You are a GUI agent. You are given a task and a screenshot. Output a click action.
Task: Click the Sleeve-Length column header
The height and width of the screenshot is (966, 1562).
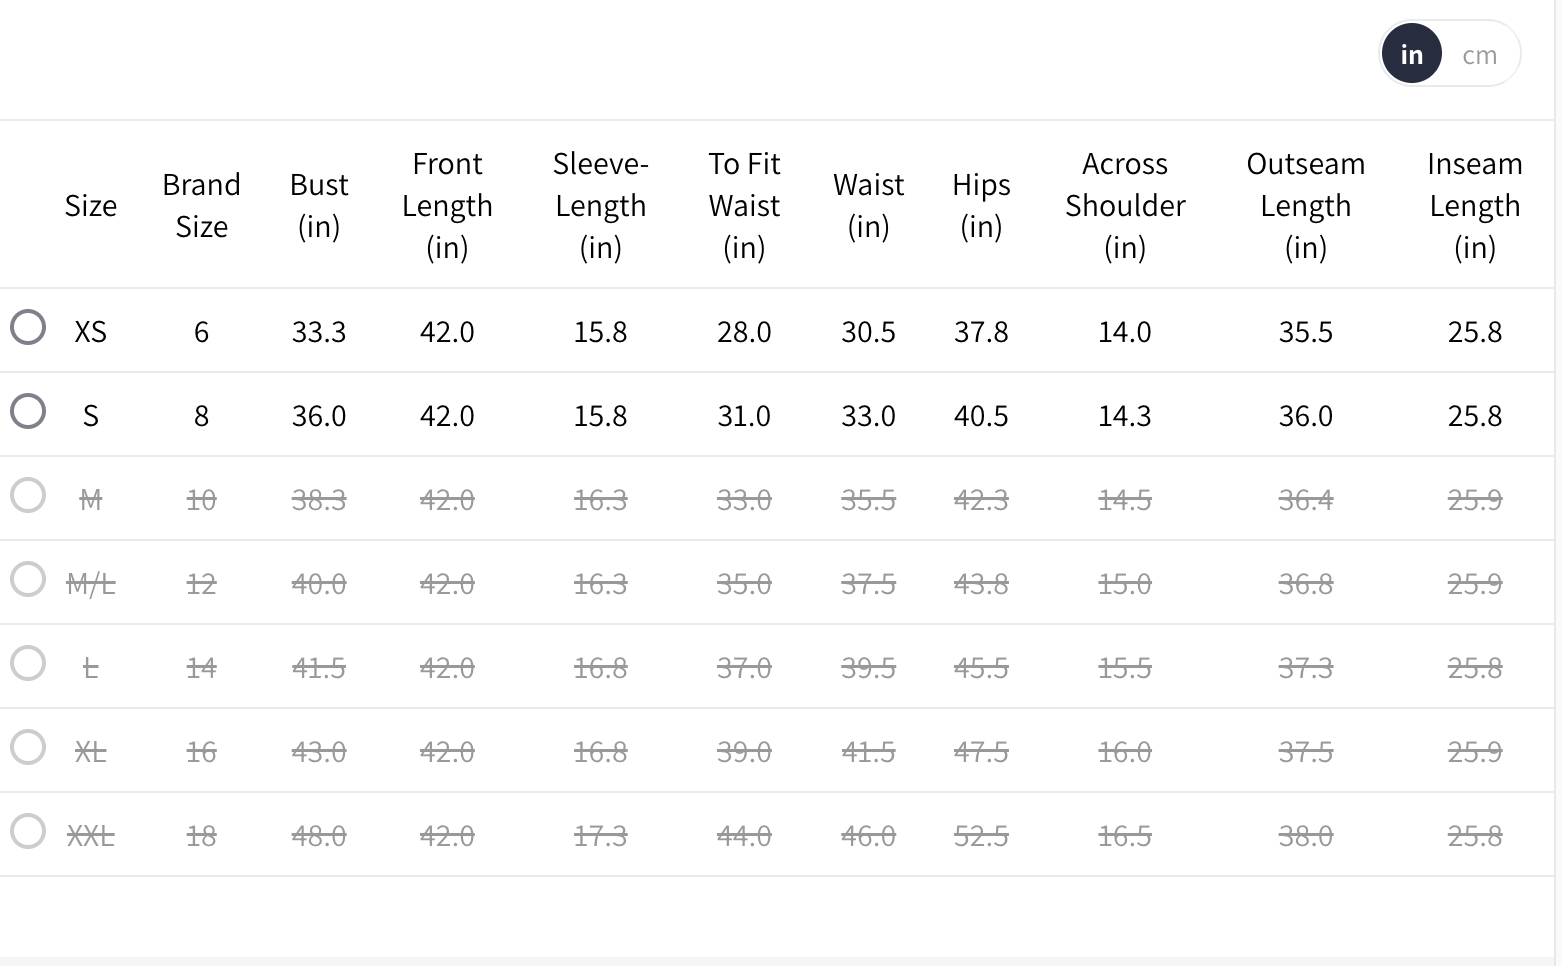click(x=600, y=206)
